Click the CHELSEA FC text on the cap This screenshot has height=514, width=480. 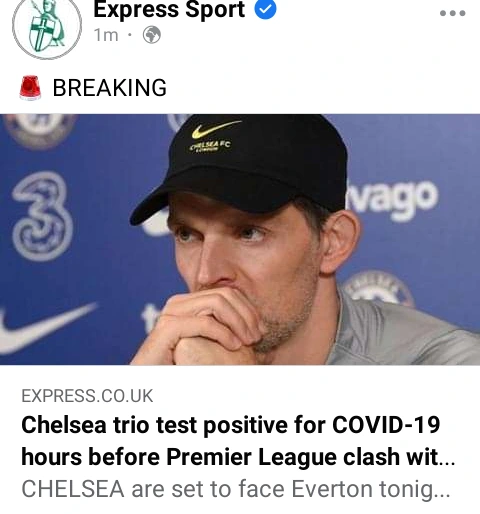[210, 146]
